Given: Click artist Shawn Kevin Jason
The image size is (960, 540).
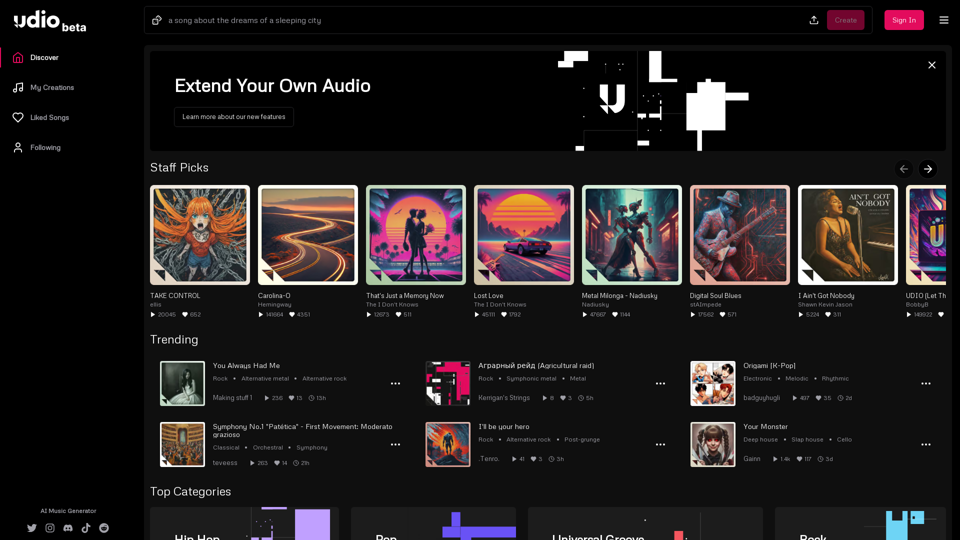Looking at the screenshot, I should 825,305.
